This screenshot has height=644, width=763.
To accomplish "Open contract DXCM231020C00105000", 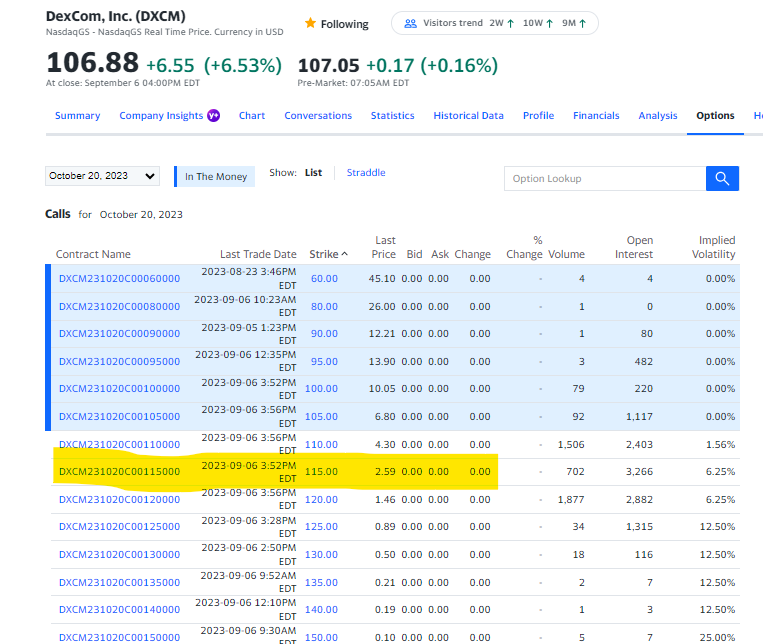I will [119, 416].
